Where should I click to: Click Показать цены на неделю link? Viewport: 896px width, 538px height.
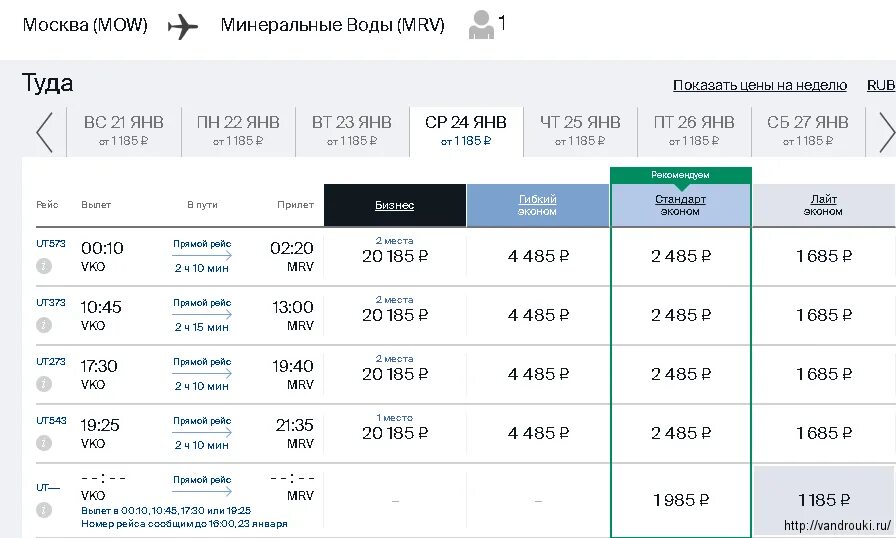click(x=760, y=86)
